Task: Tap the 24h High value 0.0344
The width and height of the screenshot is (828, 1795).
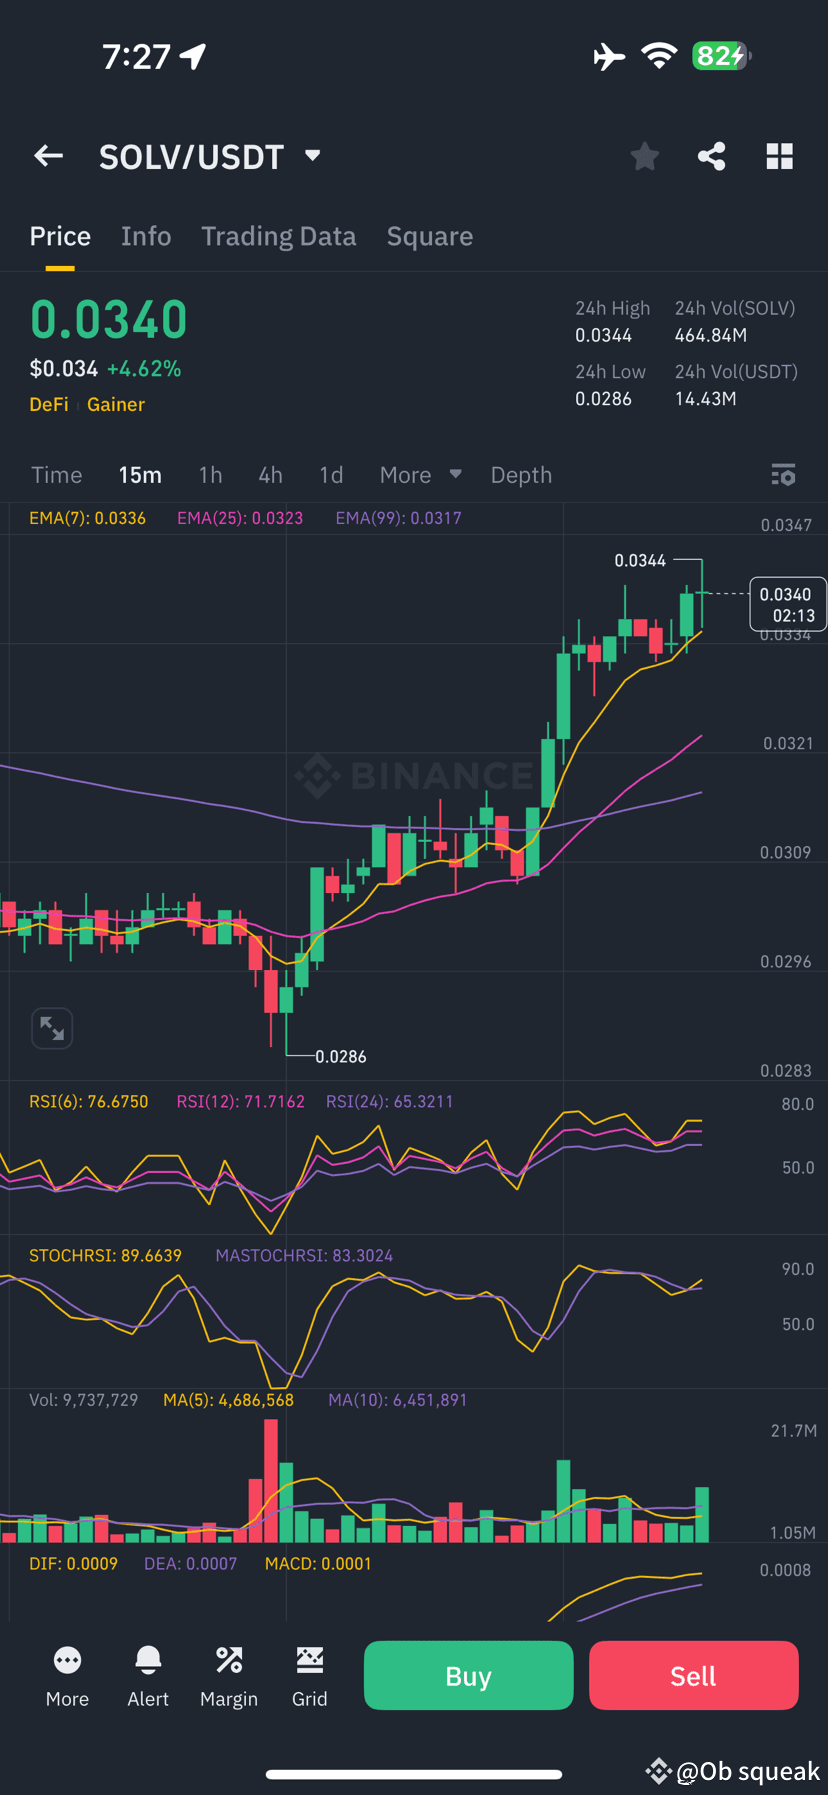Action: [603, 335]
